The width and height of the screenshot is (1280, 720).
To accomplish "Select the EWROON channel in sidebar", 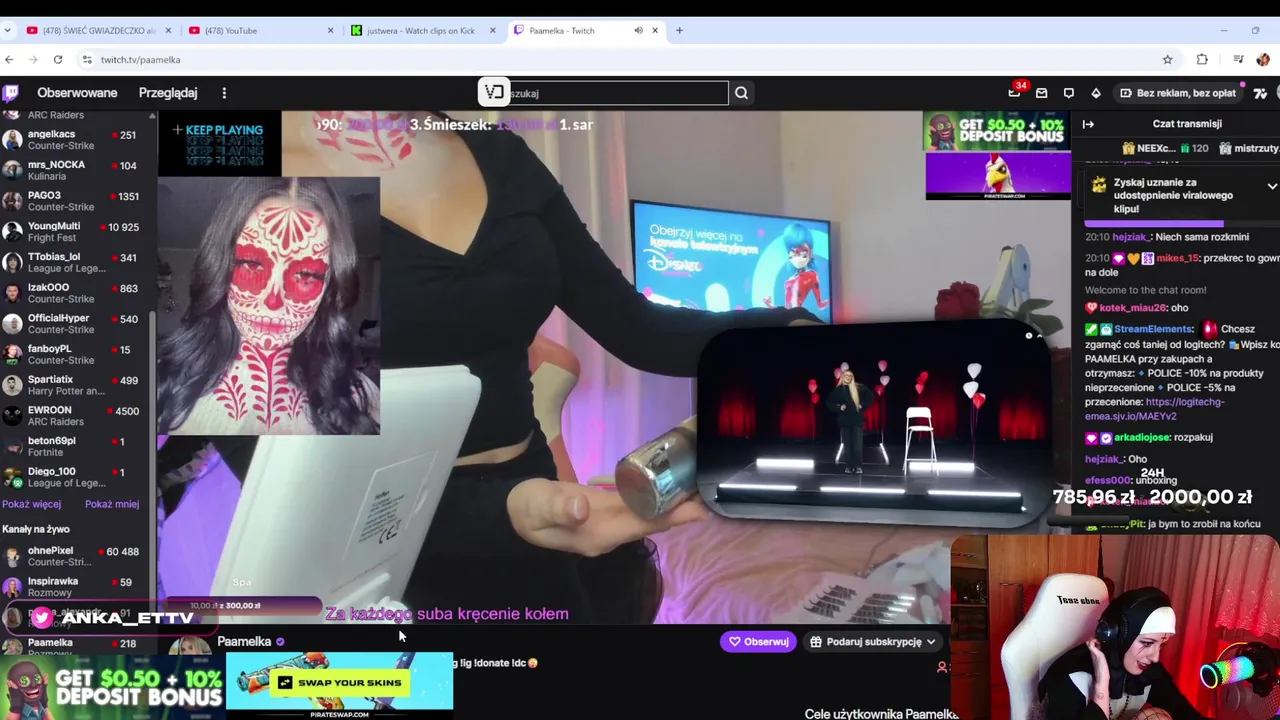I will 76,416.
